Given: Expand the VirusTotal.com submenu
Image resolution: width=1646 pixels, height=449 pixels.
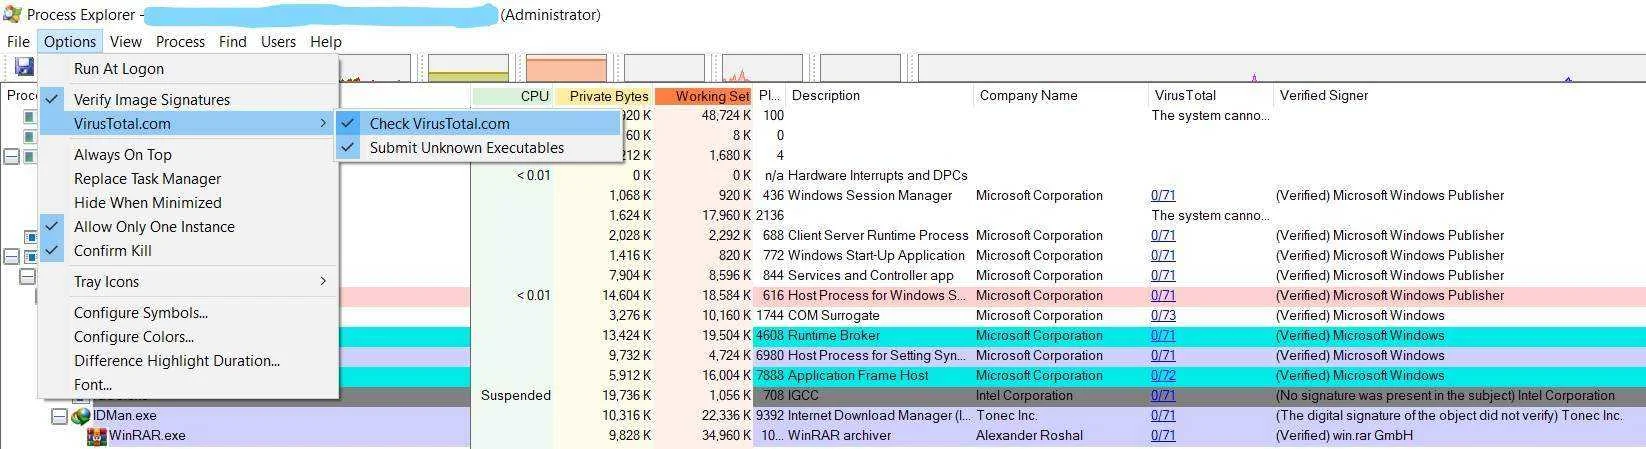Looking at the screenshot, I should click(x=189, y=123).
